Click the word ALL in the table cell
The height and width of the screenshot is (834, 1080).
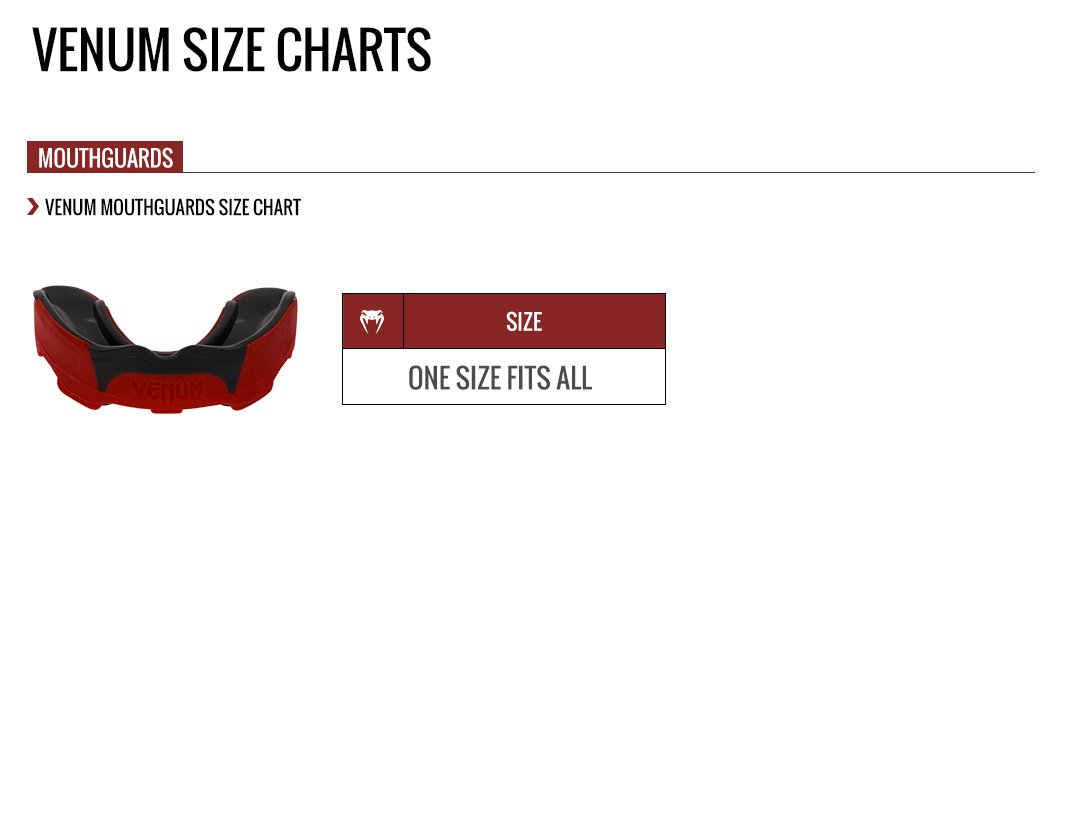pyautogui.click(x=574, y=378)
